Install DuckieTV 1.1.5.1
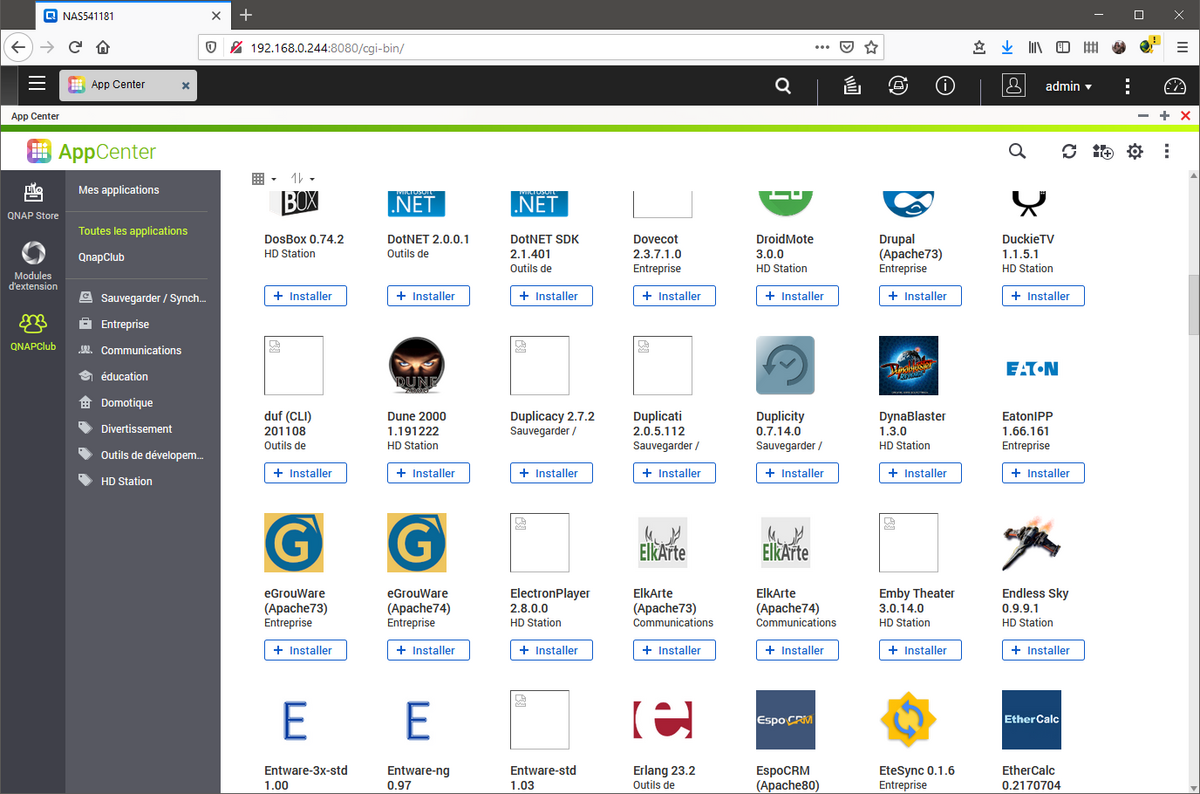 click(x=1043, y=296)
